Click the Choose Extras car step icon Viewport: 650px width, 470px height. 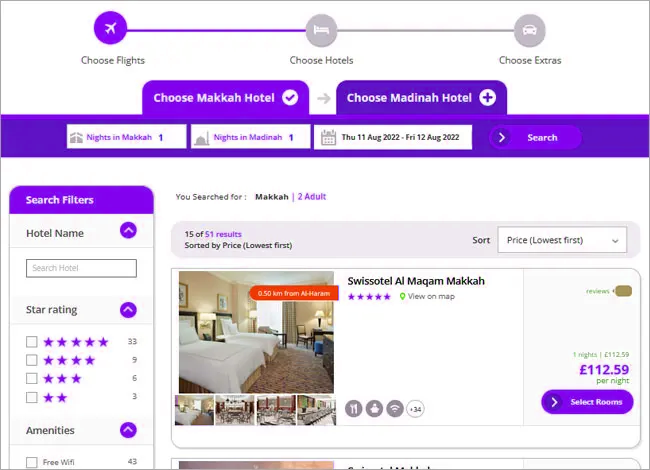pyautogui.click(x=529, y=30)
